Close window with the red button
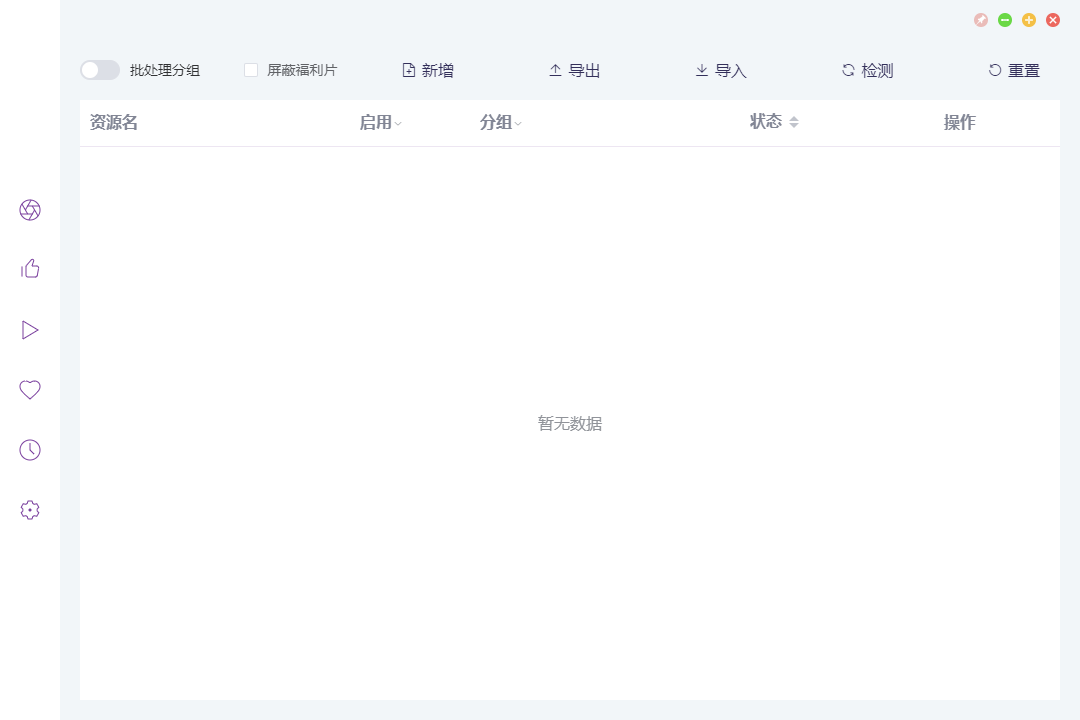Screen dimensions: 1080x720 pos(1053,20)
